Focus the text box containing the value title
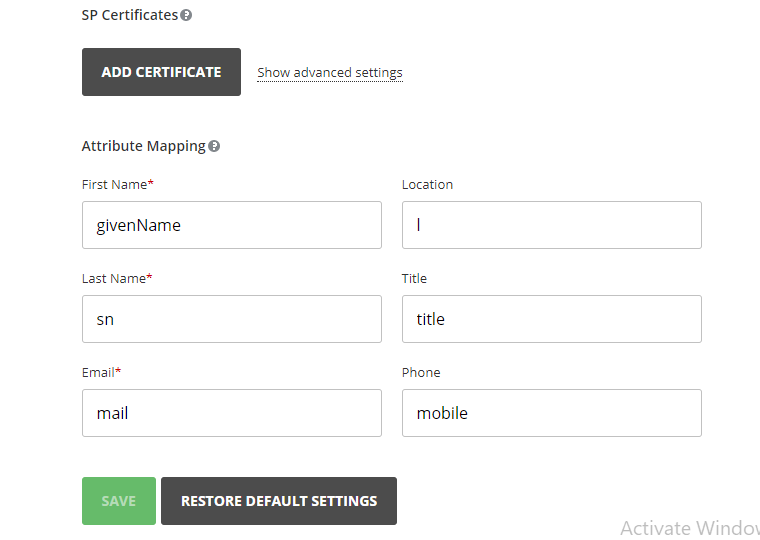The width and height of the screenshot is (760, 540). click(x=551, y=319)
